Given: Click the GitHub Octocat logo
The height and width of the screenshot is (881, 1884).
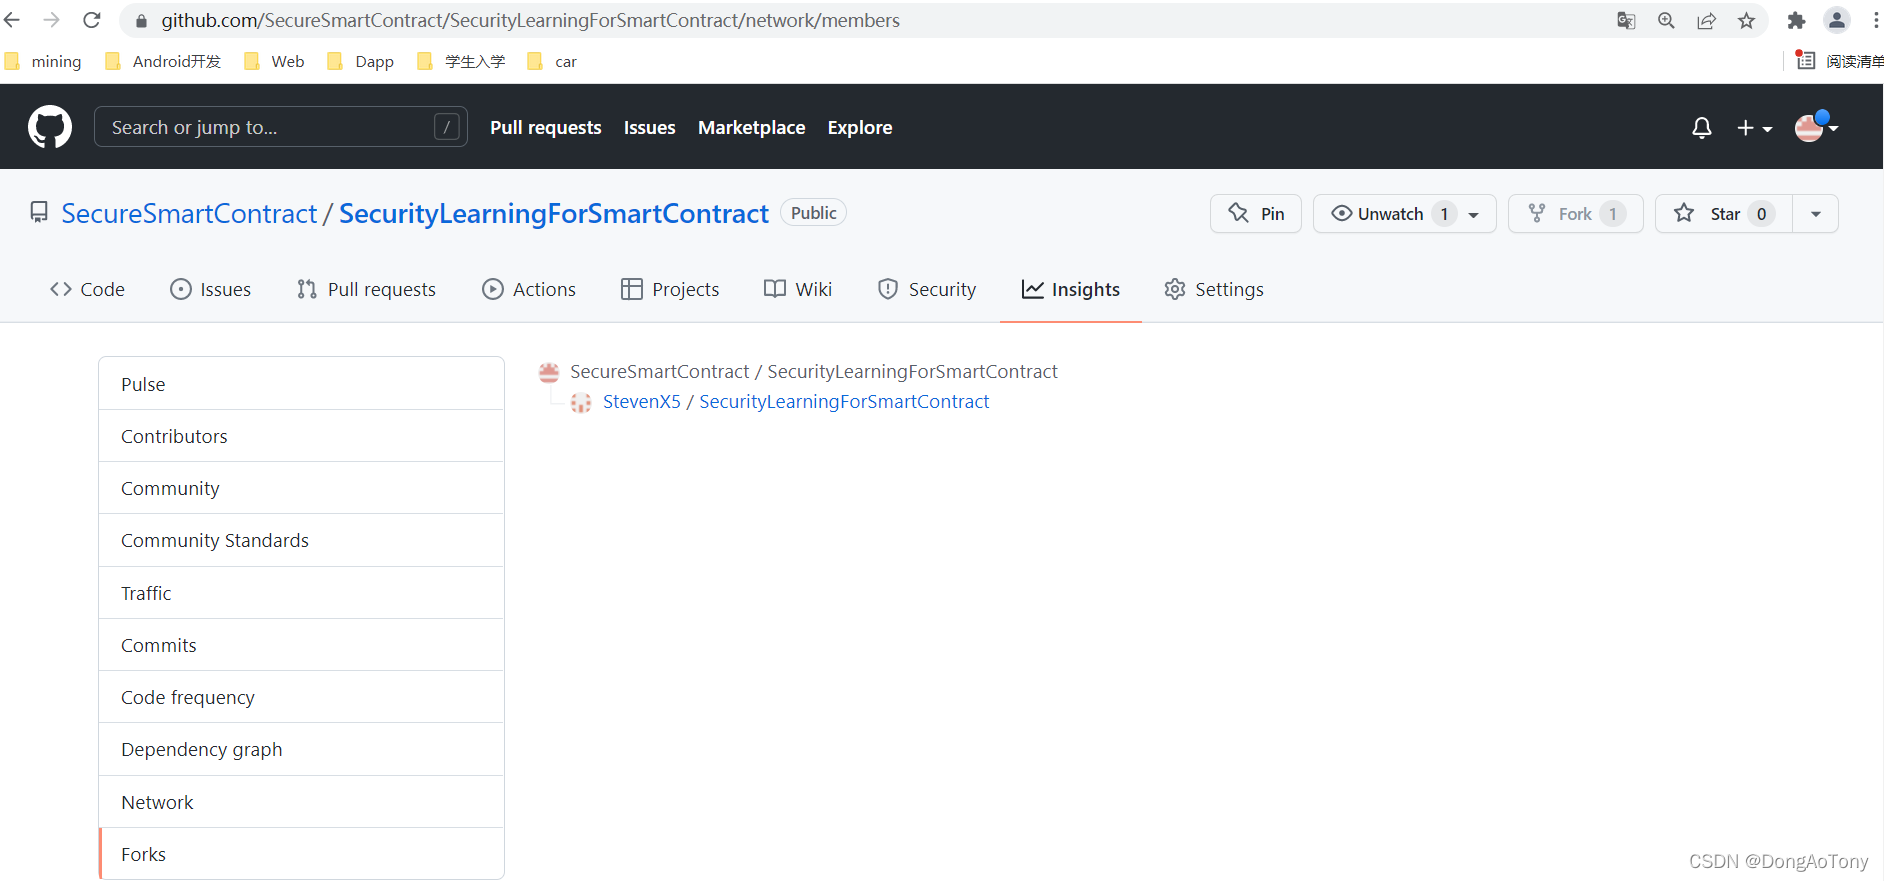Looking at the screenshot, I should coord(50,127).
